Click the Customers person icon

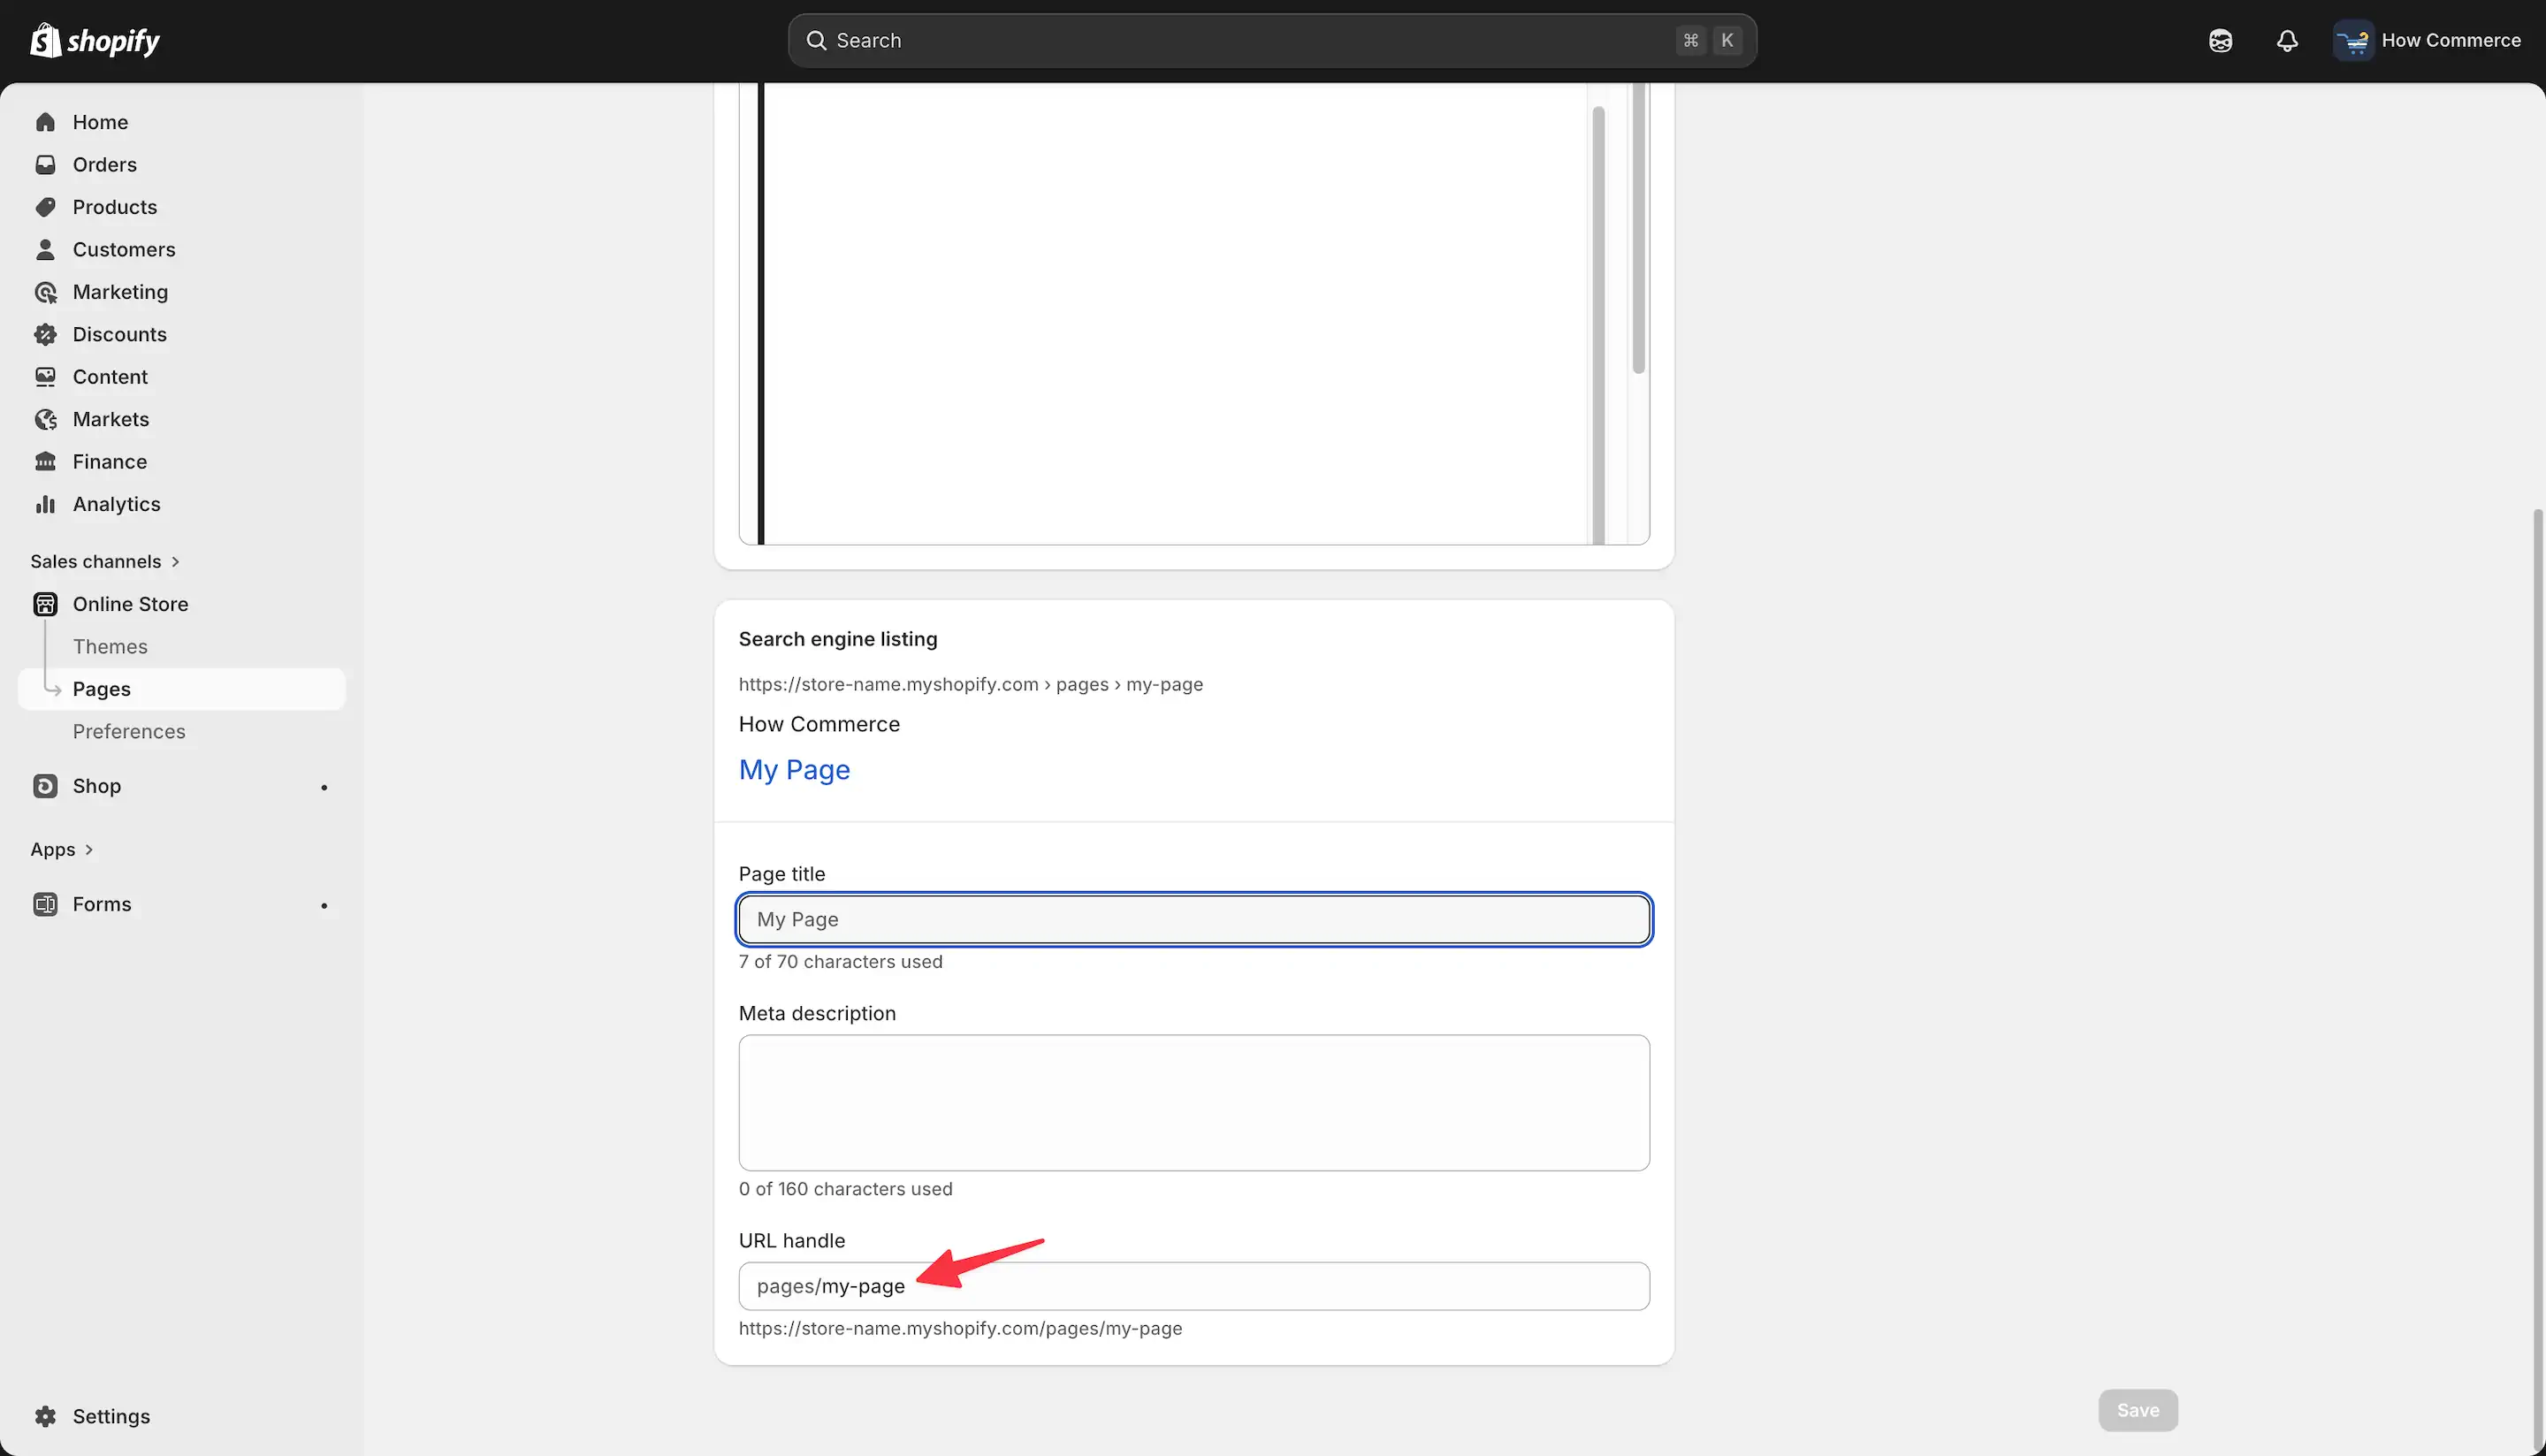click(x=45, y=249)
